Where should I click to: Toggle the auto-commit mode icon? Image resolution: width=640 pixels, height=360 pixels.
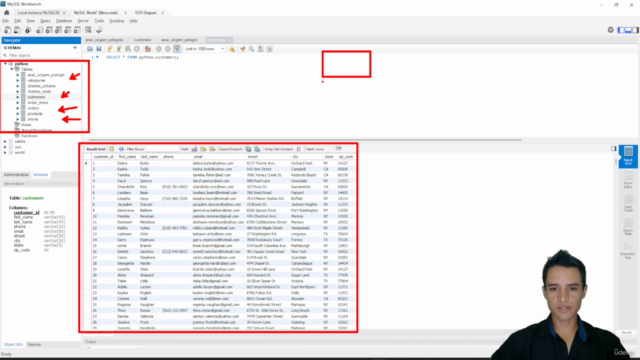[x=177, y=49]
